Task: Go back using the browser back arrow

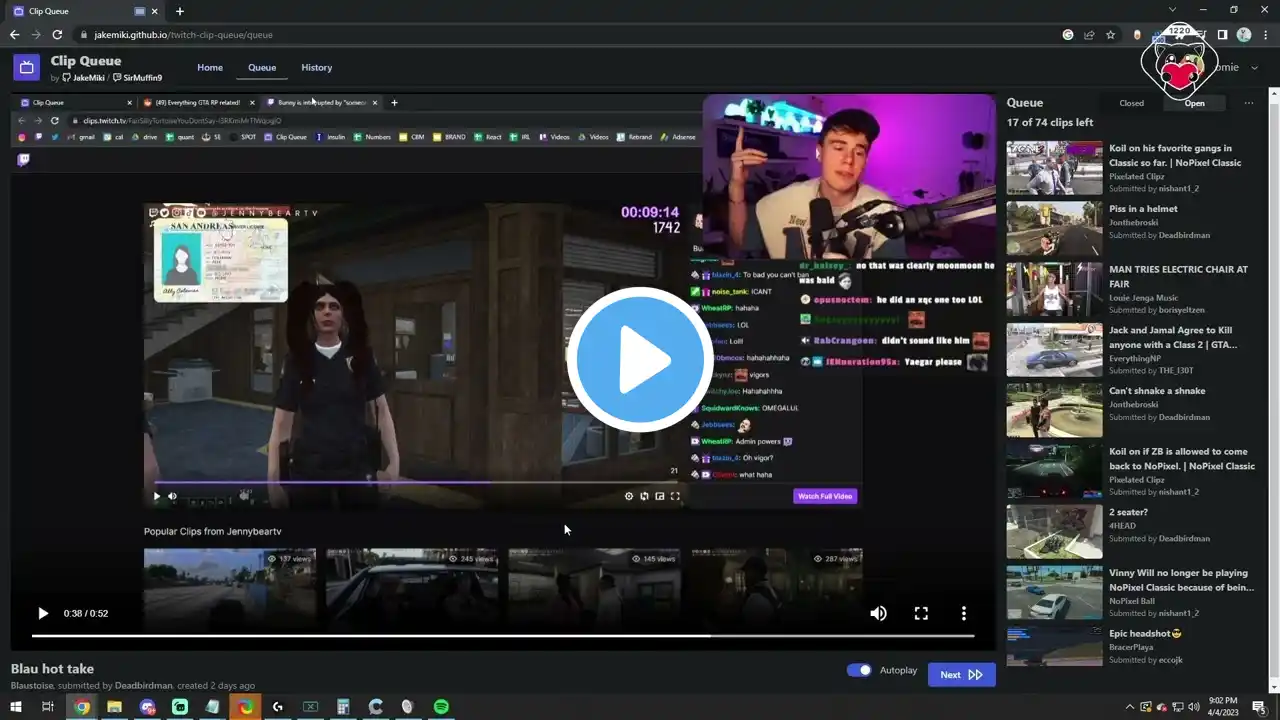Action: coord(15,35)
